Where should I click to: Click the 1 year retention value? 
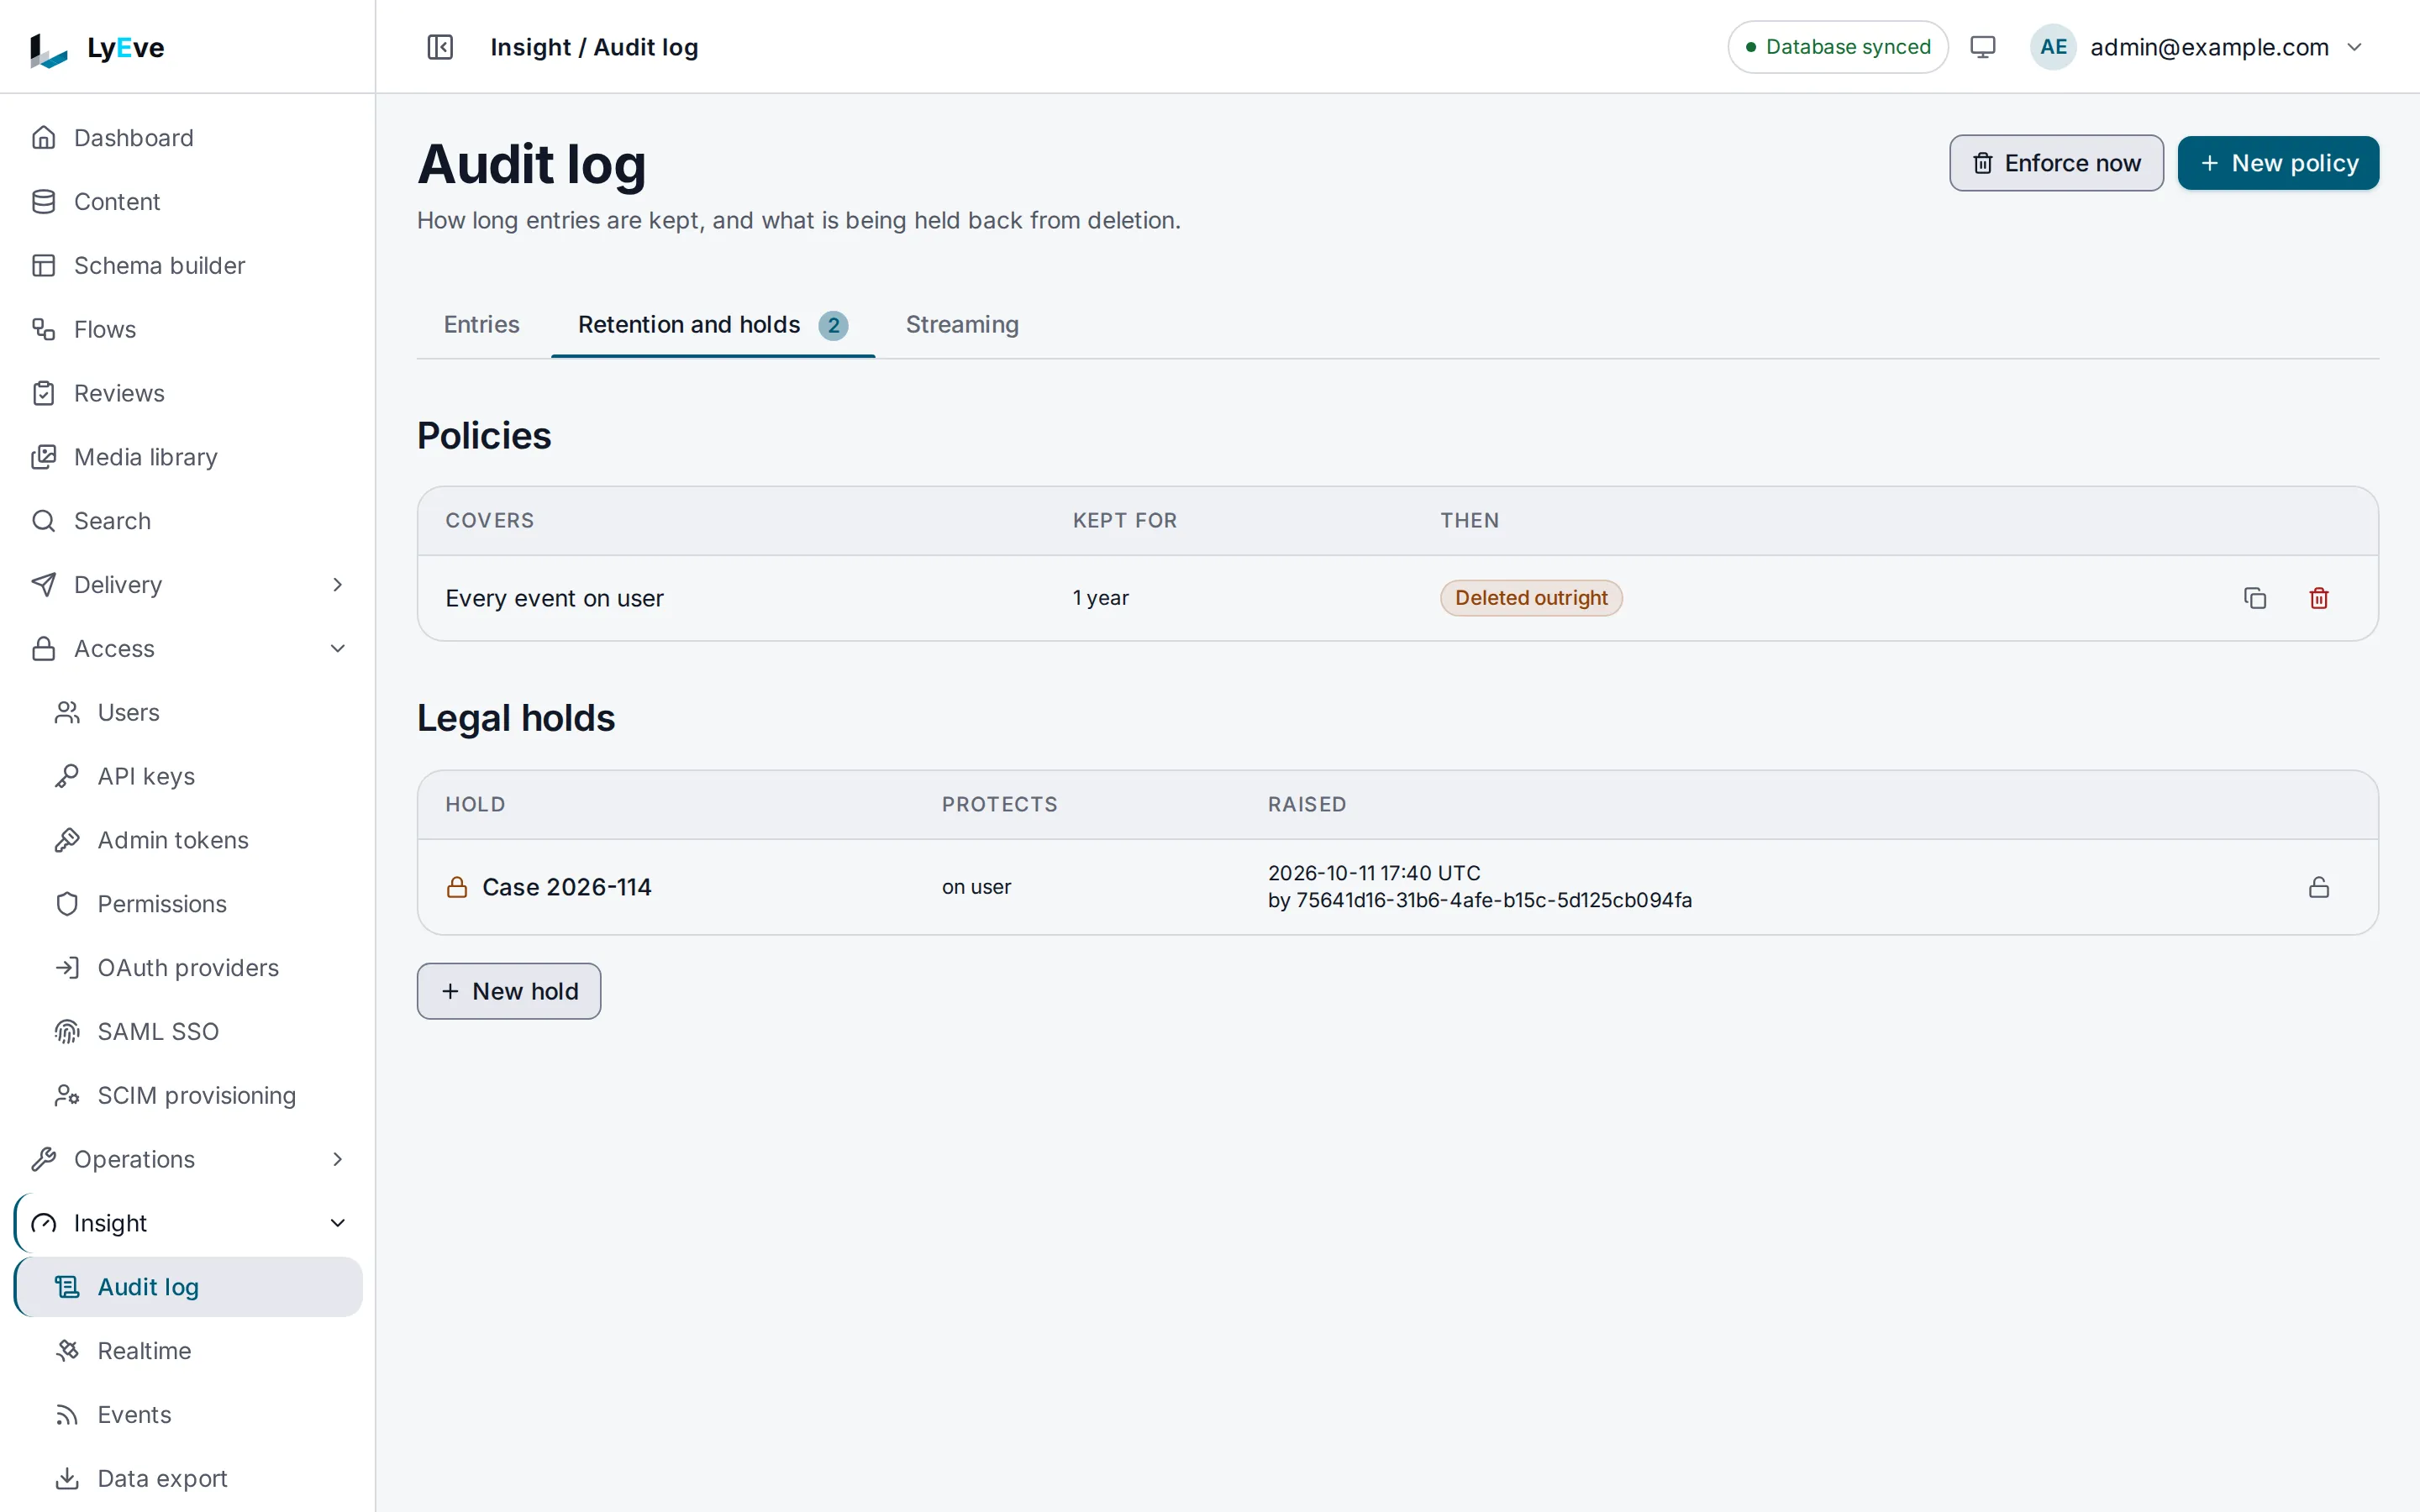[x=1100, y=598]
